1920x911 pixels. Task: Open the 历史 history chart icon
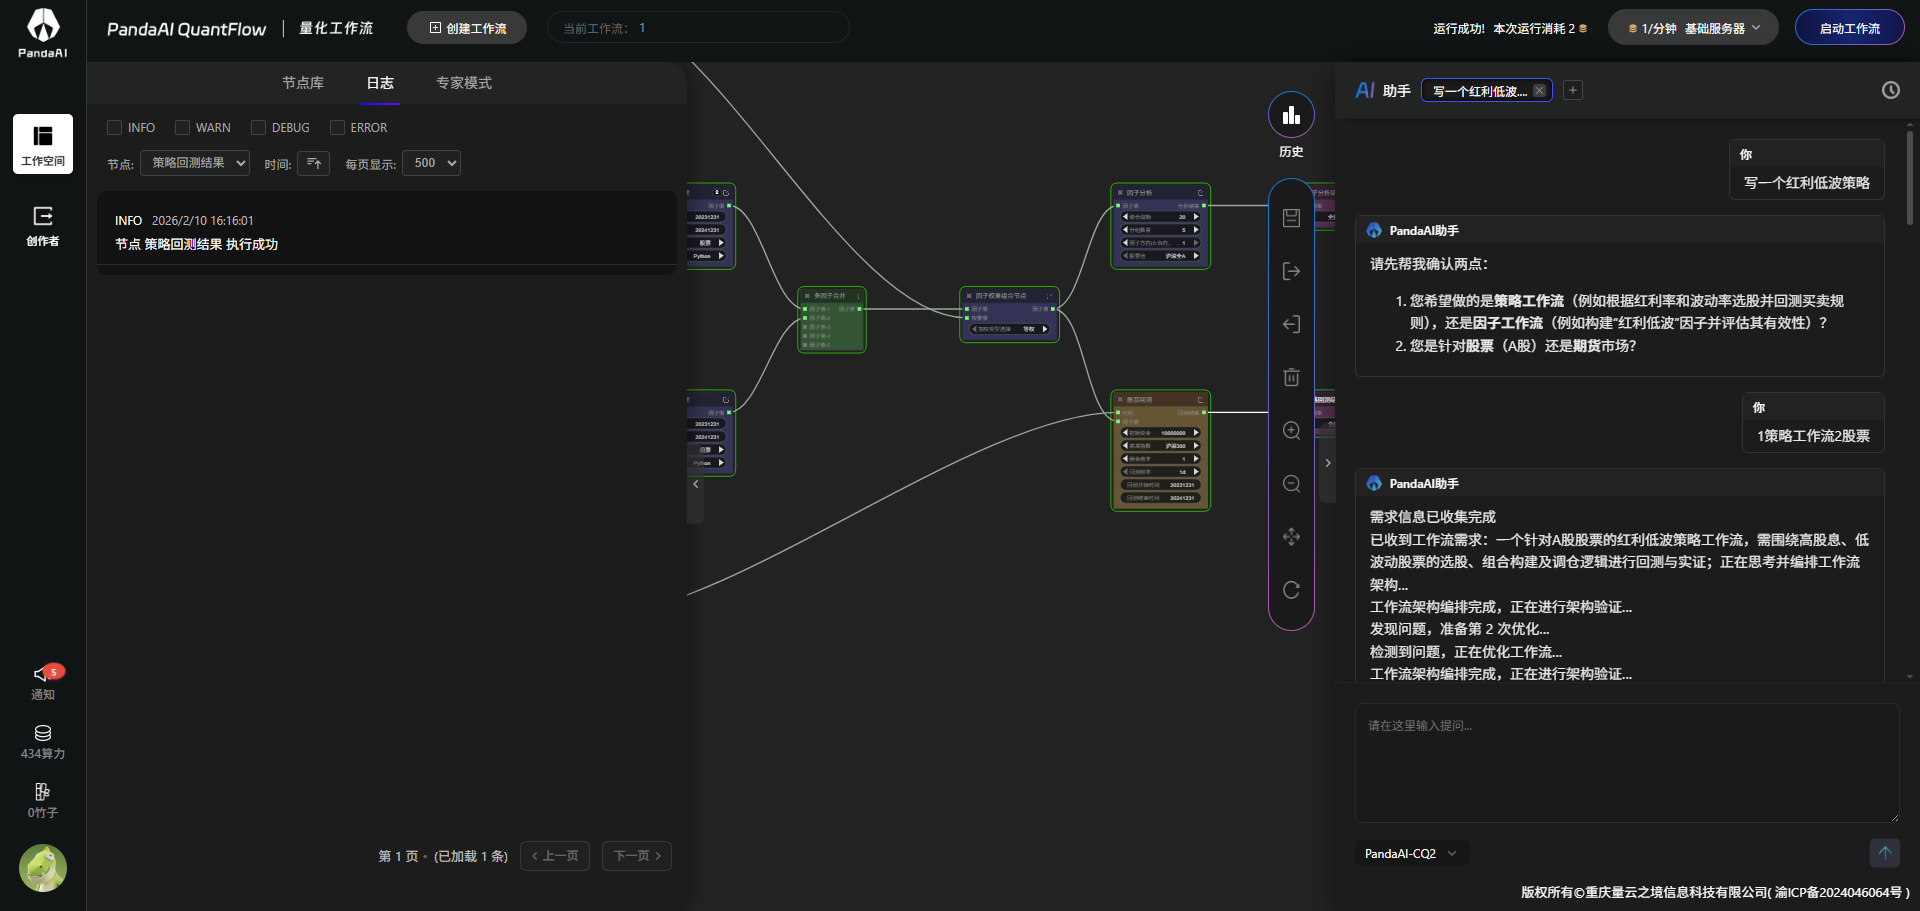tap(1291, 116)
